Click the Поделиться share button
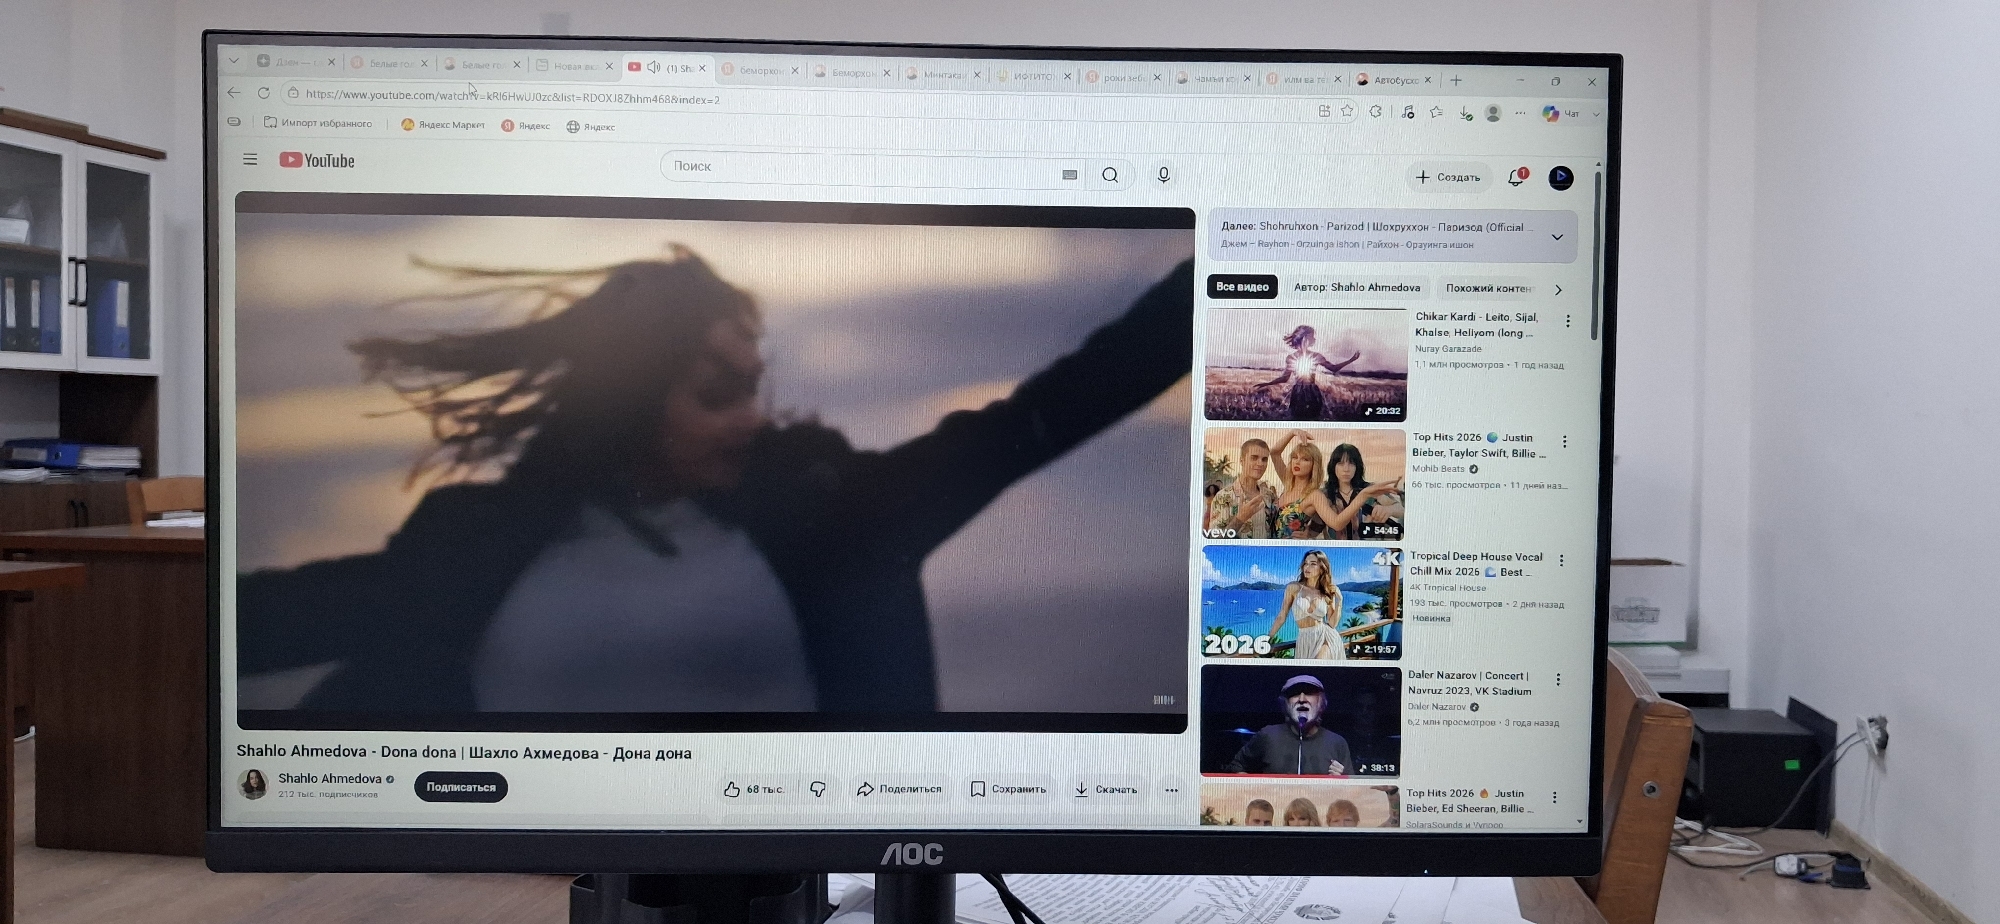Image resolution: width=2000 pixels, height=924 pixels. (899, 789)
